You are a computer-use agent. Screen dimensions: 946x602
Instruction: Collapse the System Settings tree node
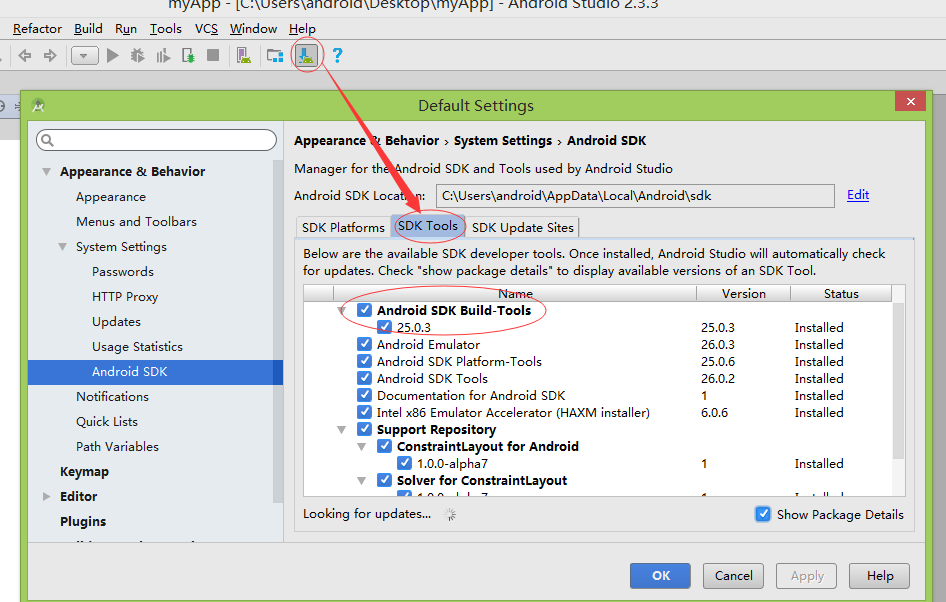62,247
